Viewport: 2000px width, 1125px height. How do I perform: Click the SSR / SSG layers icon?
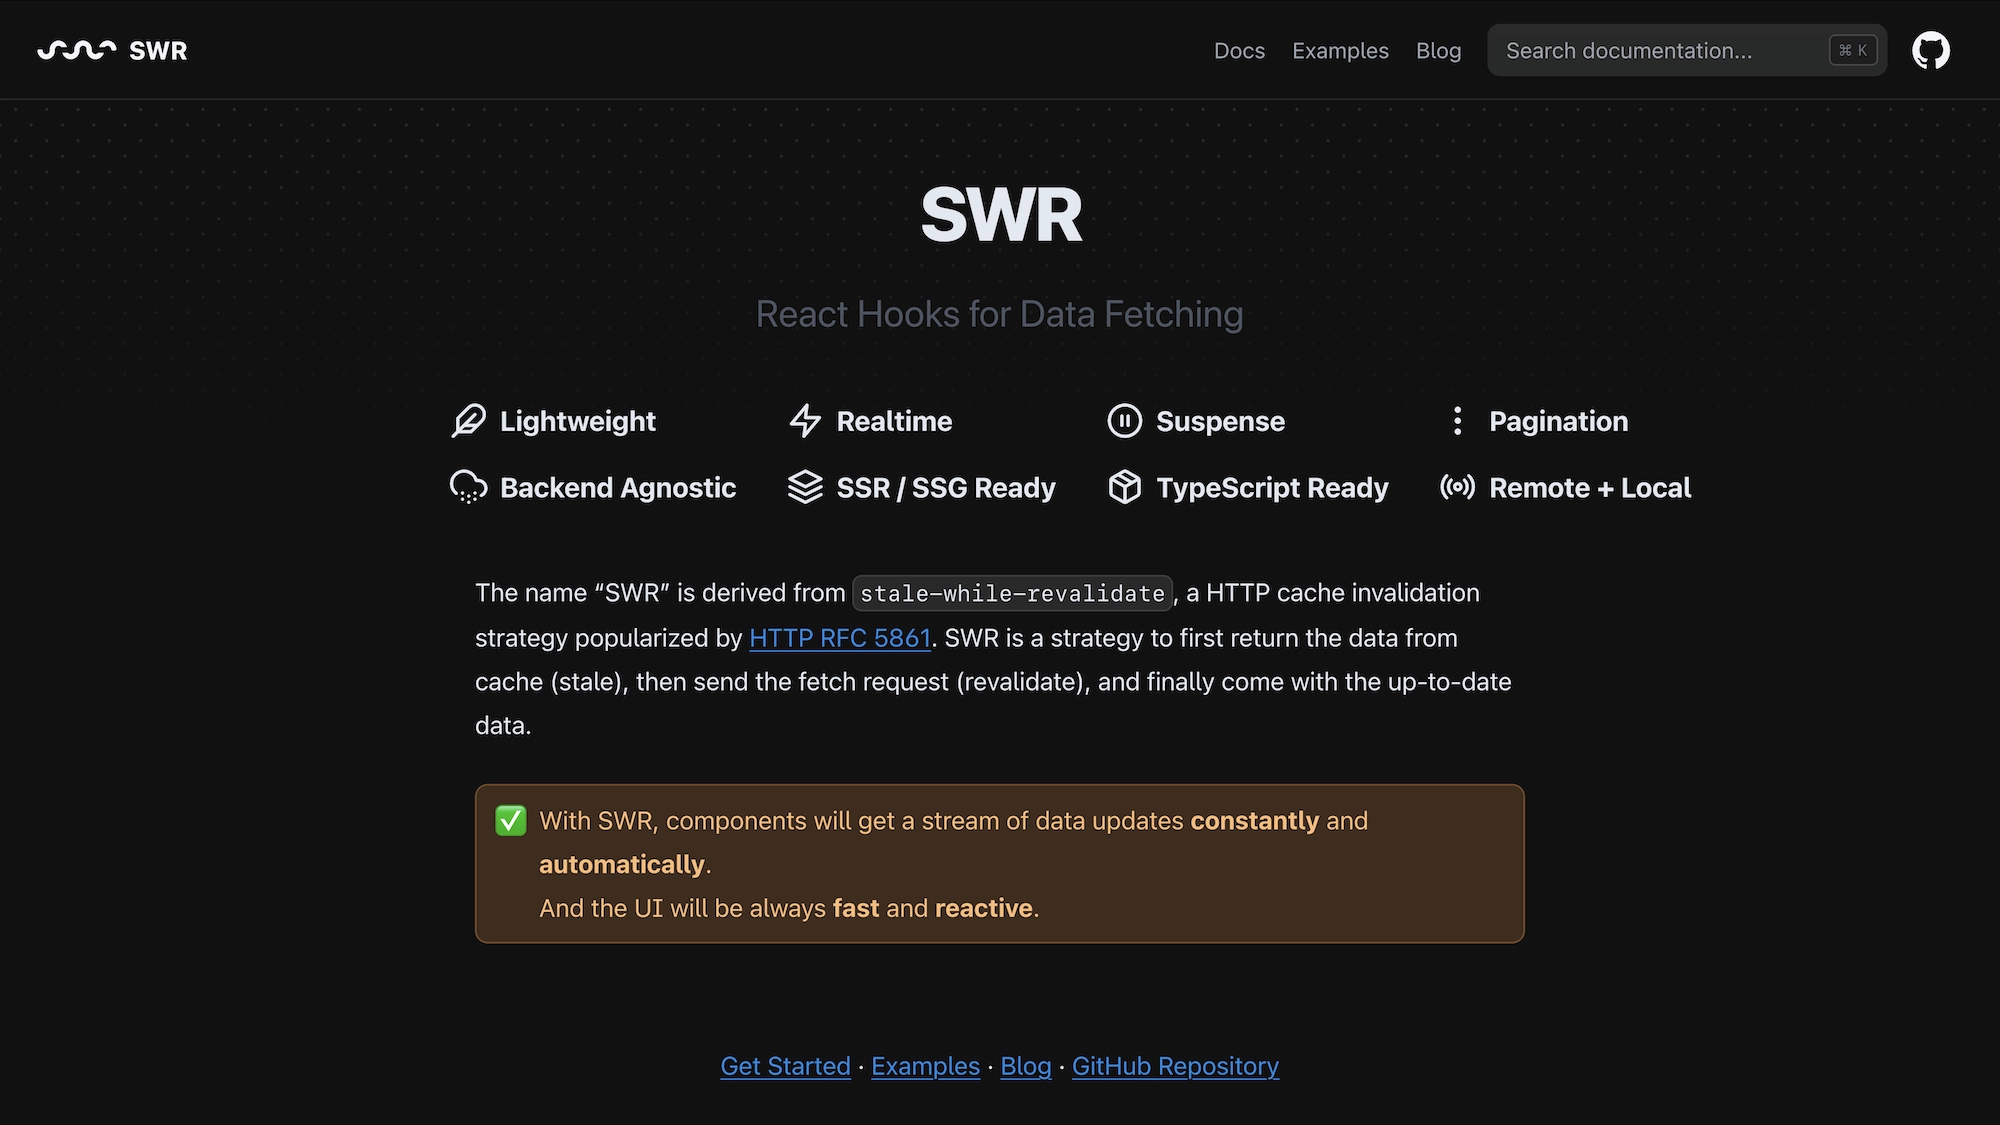(x=805, y=487)
